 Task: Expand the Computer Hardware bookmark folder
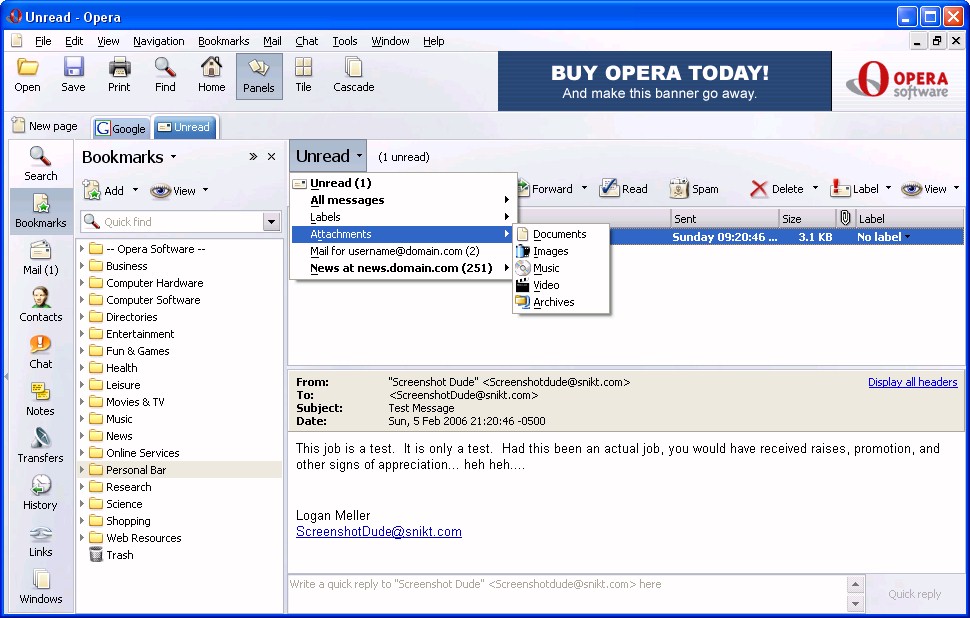pos(82,283)
